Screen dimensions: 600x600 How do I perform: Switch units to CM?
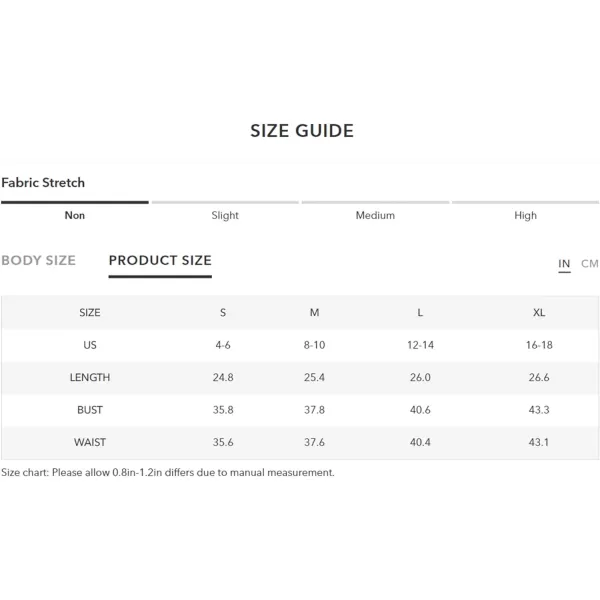click(x=589, y=264)
